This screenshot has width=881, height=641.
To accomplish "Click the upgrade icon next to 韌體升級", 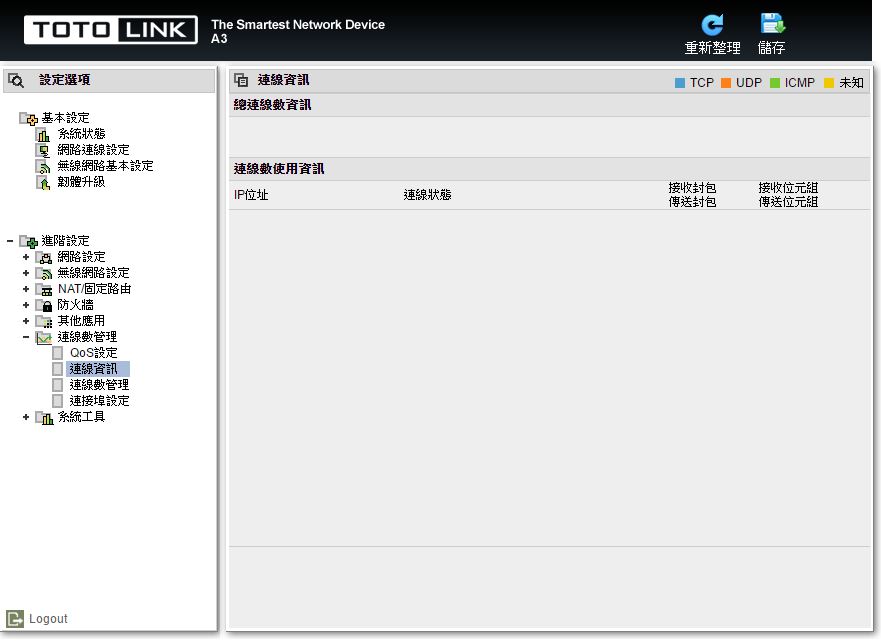I will click(x=43, y=183).
